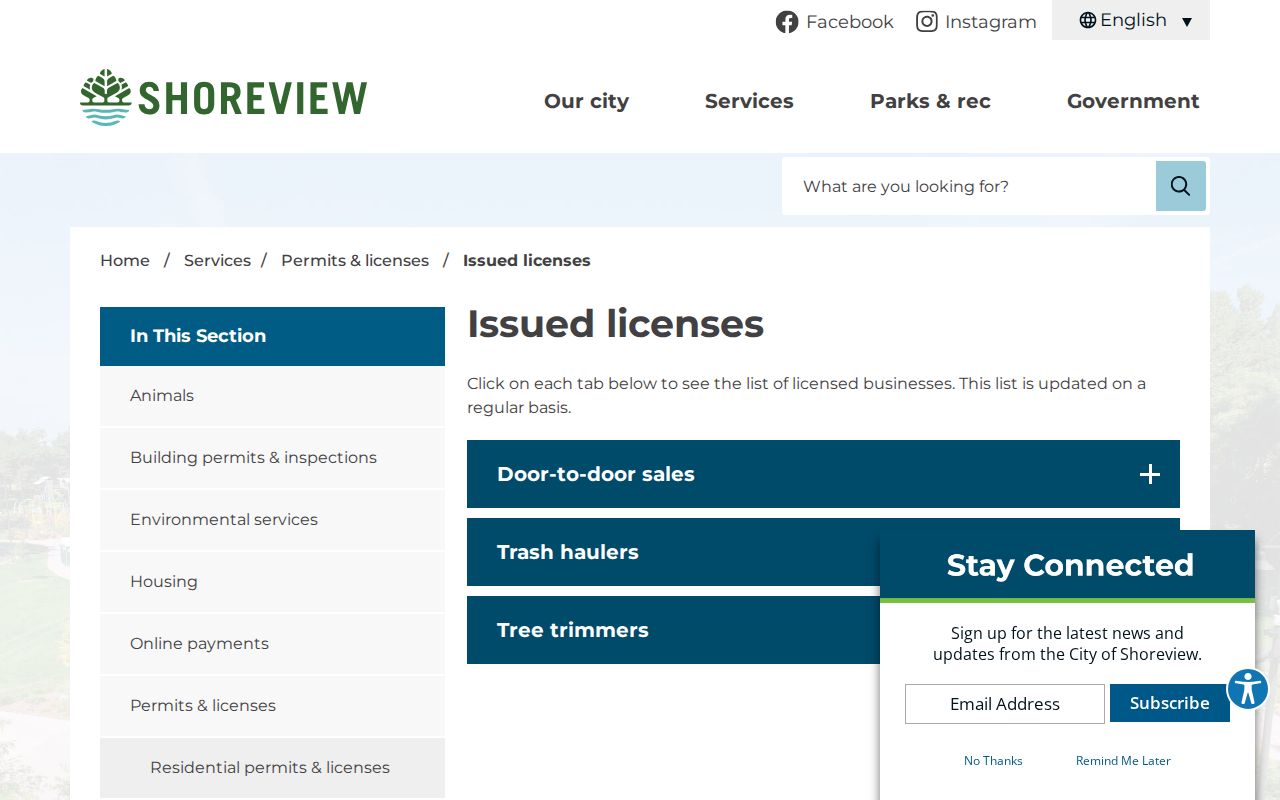This screenshot has height=800, width=1280.
Task: Open Housing sidebar link
Action: 272,582
